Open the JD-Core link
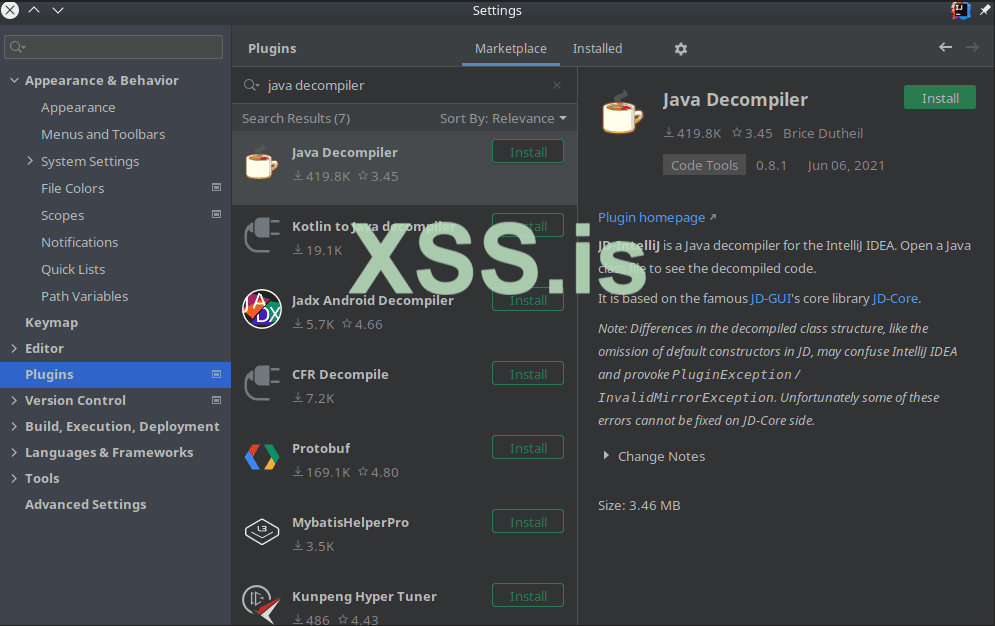Screen dimensions: 995x626 pos(895,298)
